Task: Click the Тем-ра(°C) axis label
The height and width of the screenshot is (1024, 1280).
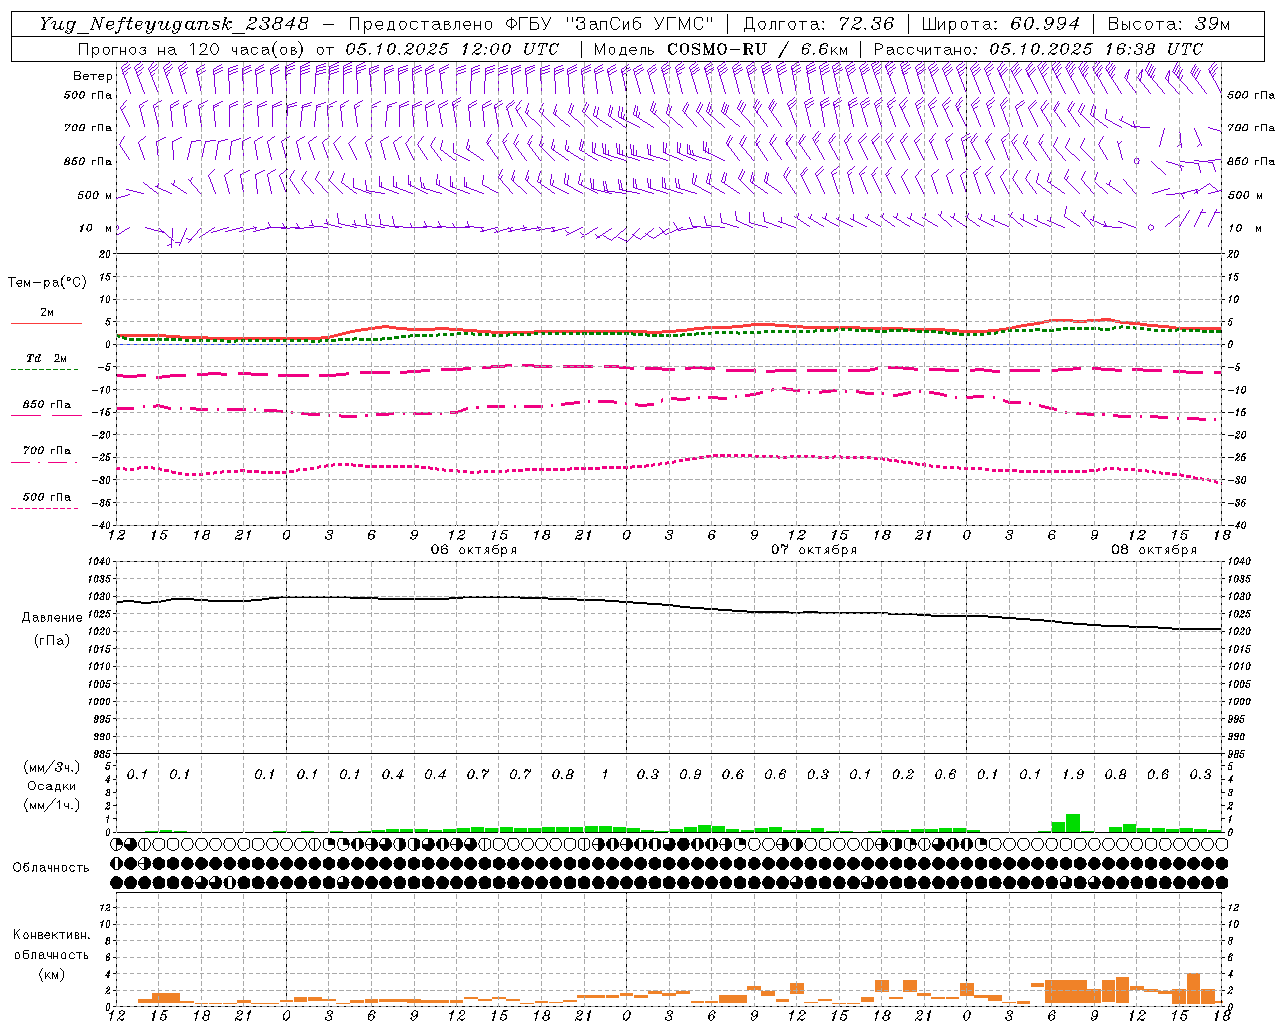Action: point(47,283)
